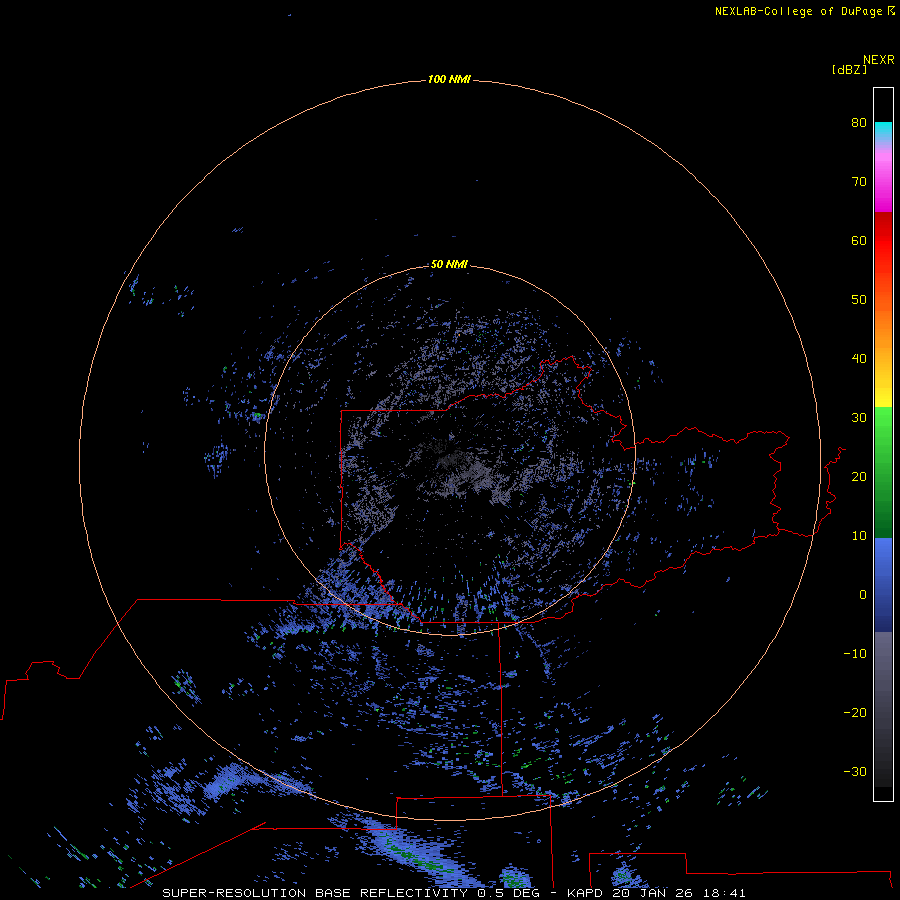Click the 60 value on dBZ scale
Image resolution: width=900 pixels, height=900 pixels.
tap(859, 241)
